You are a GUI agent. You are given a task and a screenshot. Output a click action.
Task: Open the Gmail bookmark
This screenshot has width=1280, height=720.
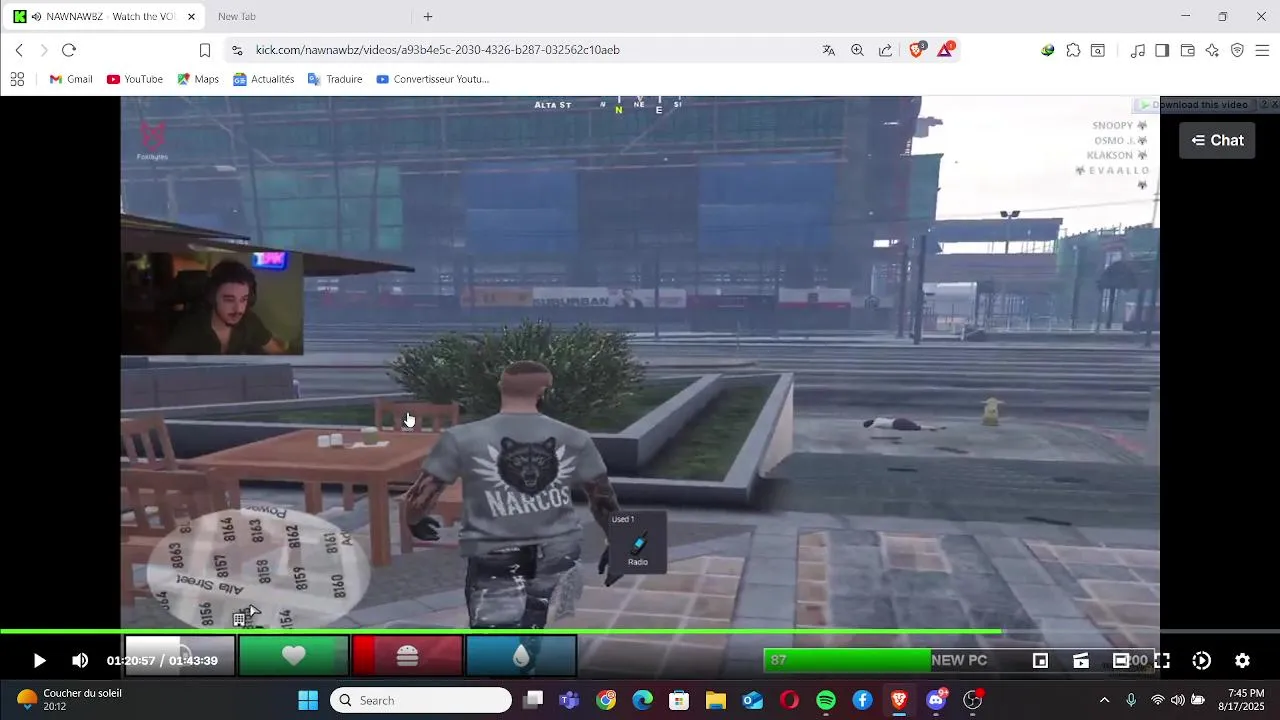click(x=71, y=79)
